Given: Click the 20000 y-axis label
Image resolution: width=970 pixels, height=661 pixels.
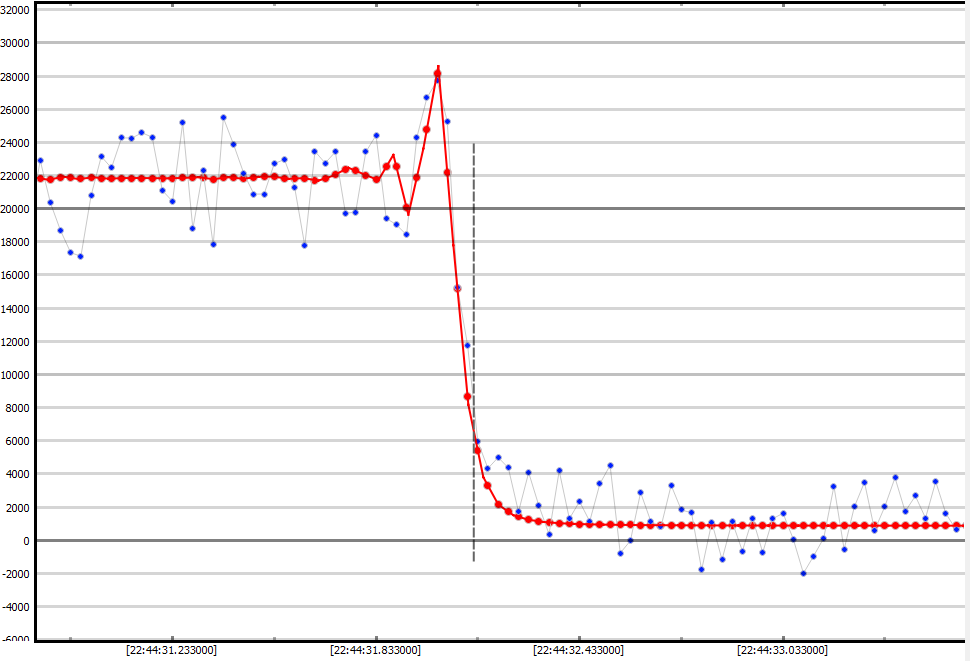Looking at the screenshot, I should coord(15,209).
